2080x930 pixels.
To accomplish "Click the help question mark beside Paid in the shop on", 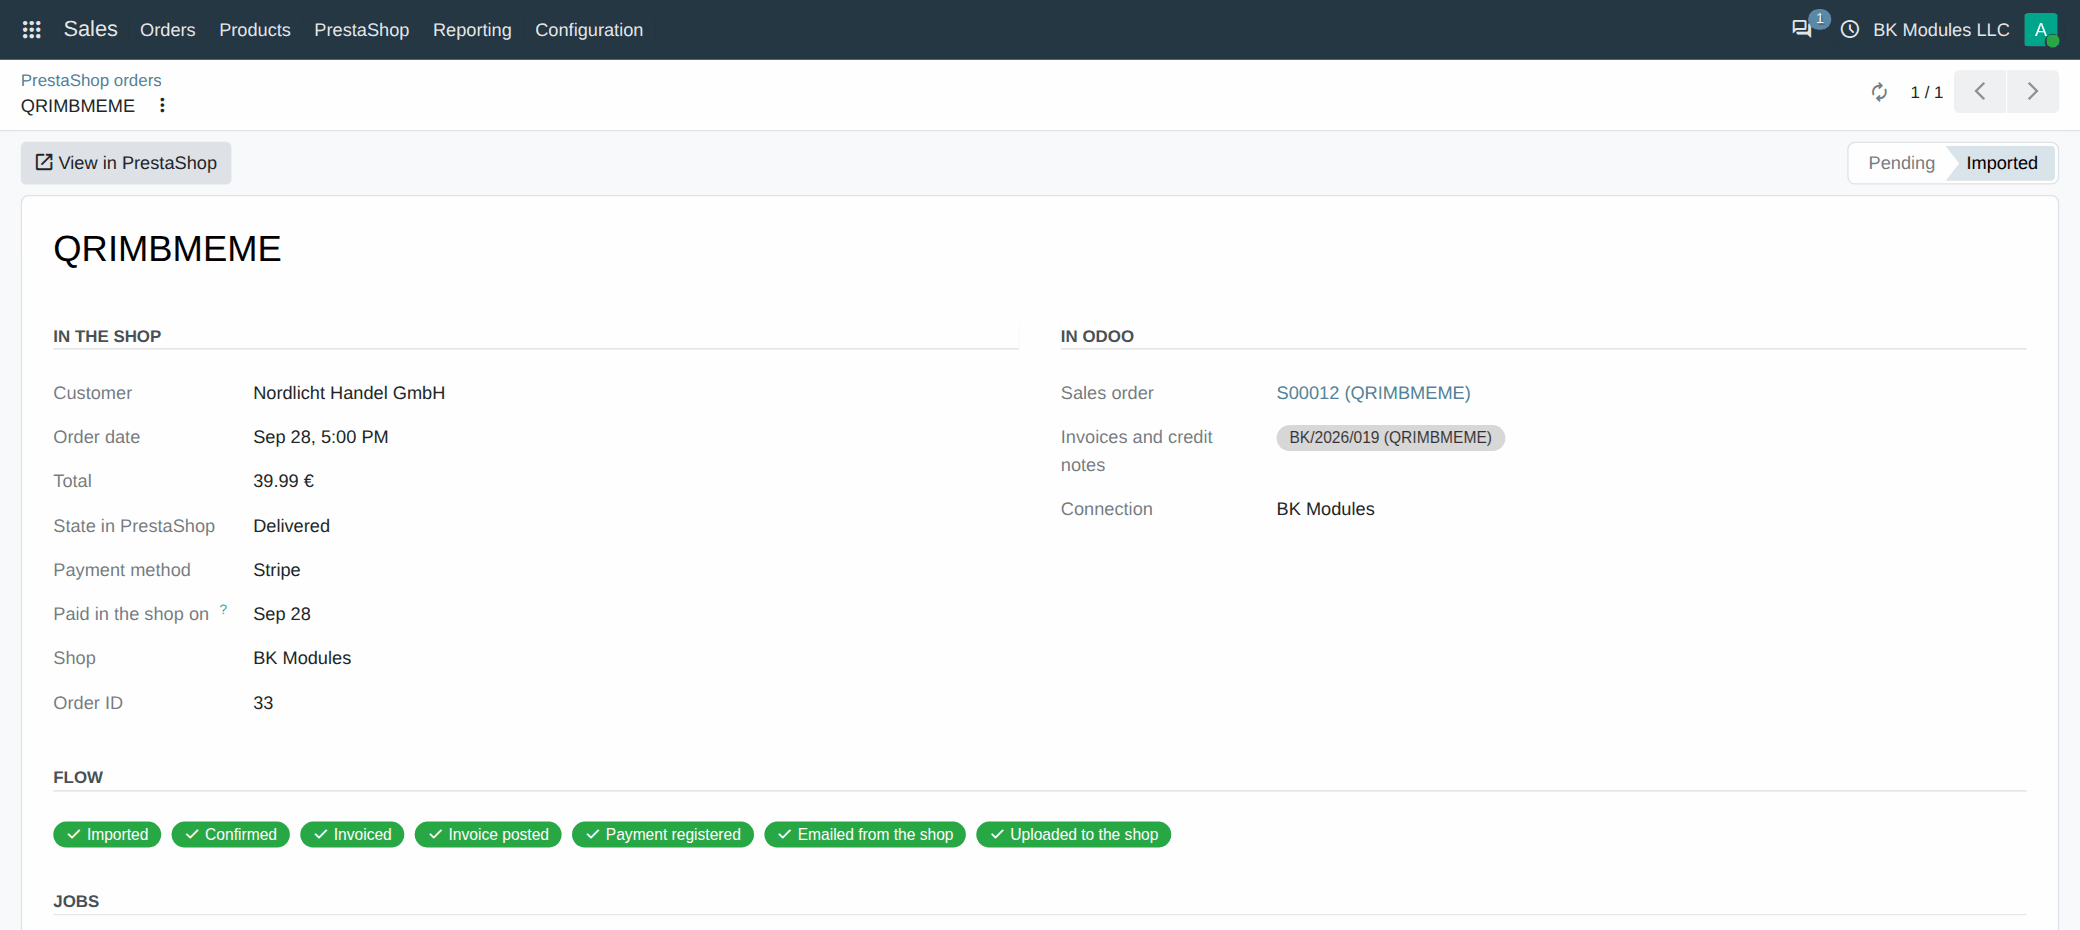I will coord(223,608).
